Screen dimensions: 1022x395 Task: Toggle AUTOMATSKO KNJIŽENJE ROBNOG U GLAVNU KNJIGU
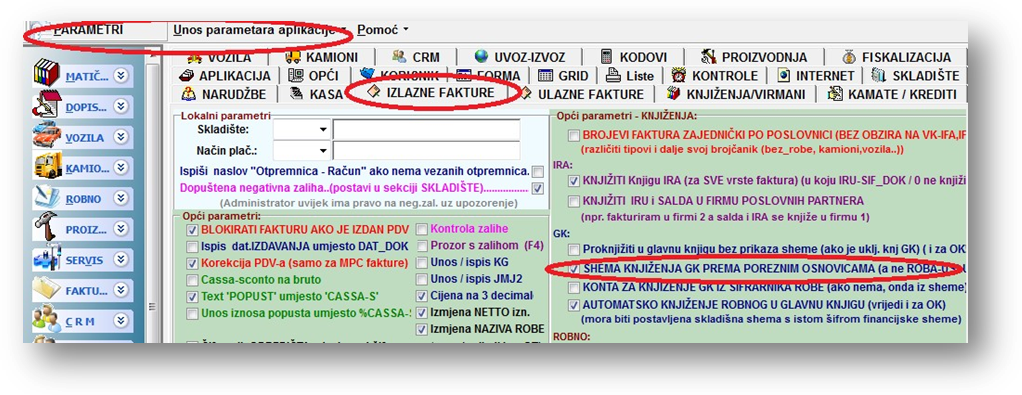[574, 305]
